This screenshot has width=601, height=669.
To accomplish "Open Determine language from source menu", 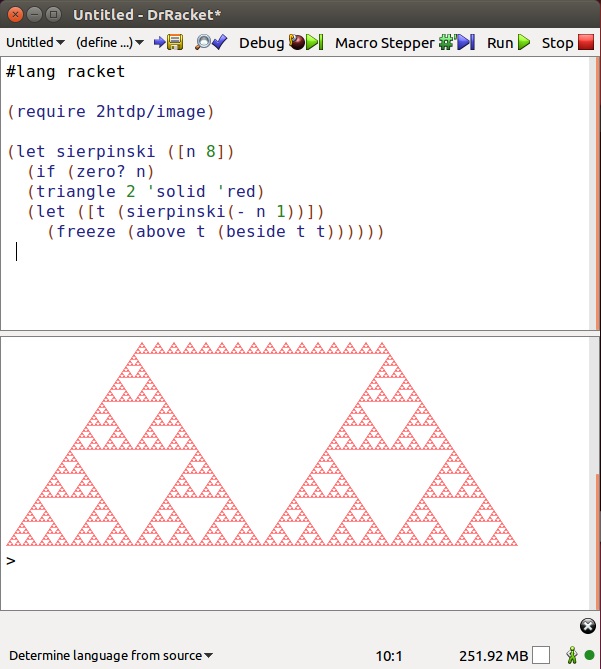I will point(111,655).
